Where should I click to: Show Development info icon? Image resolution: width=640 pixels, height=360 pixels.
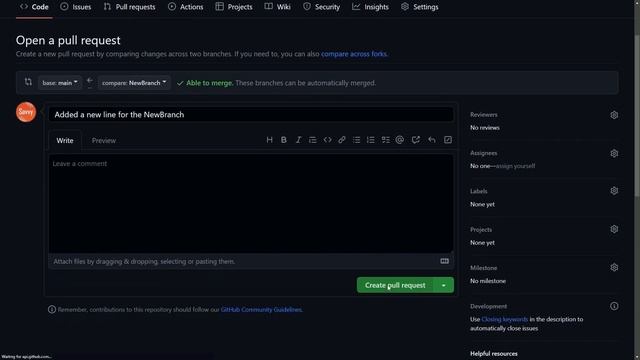click(614, 306)
